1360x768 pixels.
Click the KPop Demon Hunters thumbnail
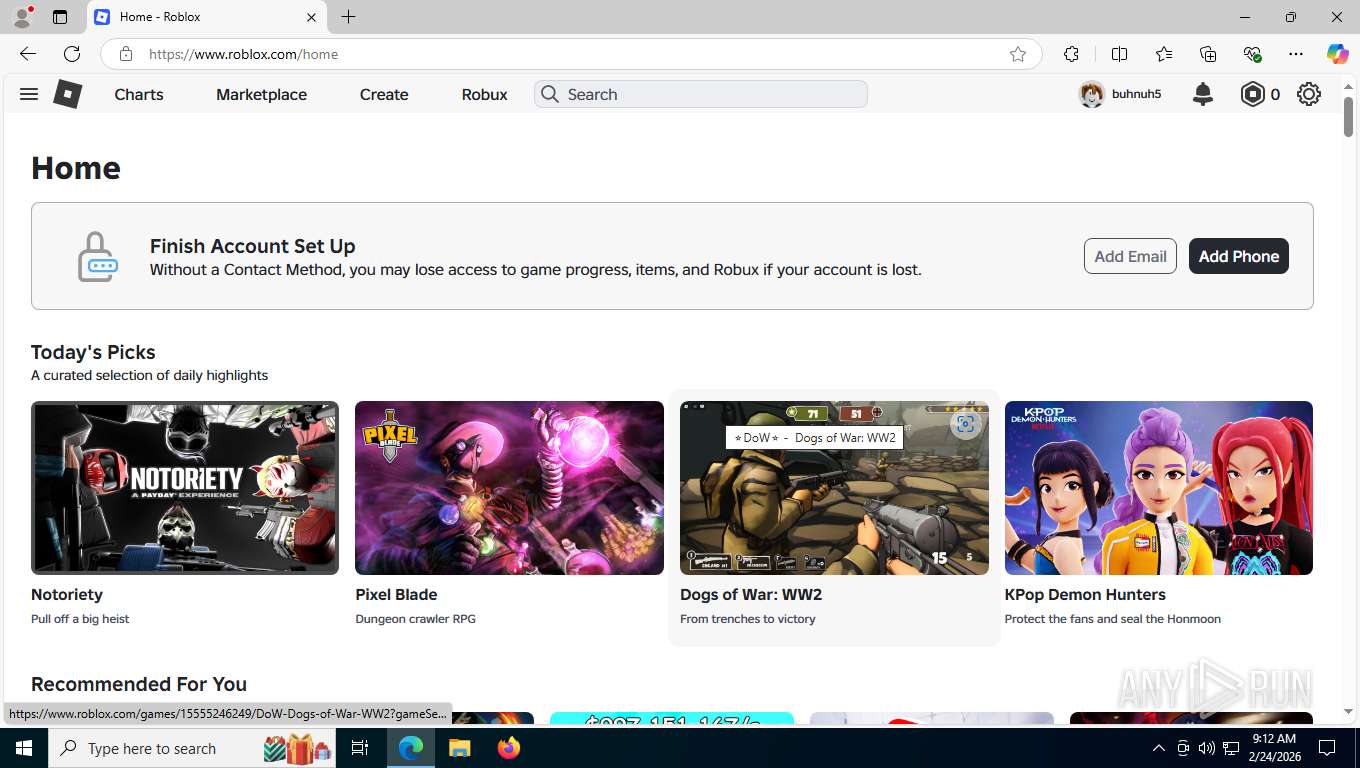[x=1159, y=488]
